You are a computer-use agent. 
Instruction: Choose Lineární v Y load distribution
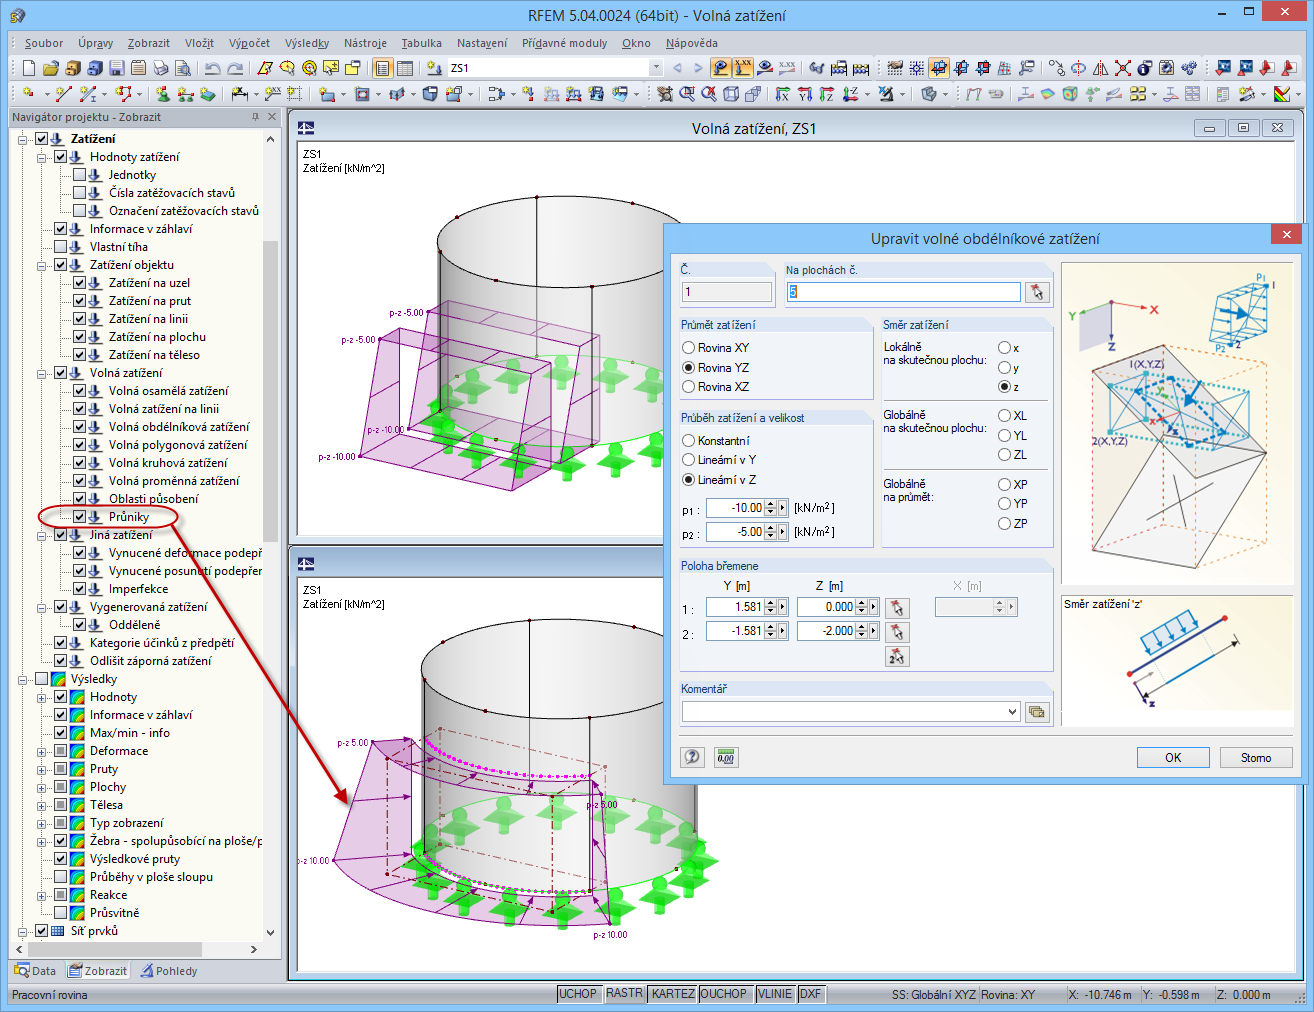coord(720,460)
